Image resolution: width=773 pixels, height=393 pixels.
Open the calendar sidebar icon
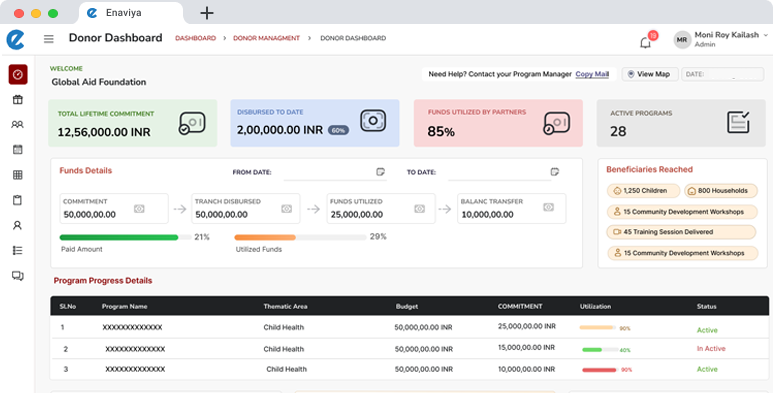click(18, 149)
